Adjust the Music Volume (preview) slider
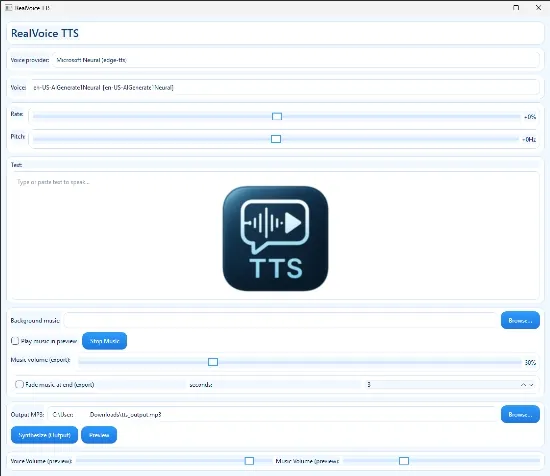 [x=404, y=461]
